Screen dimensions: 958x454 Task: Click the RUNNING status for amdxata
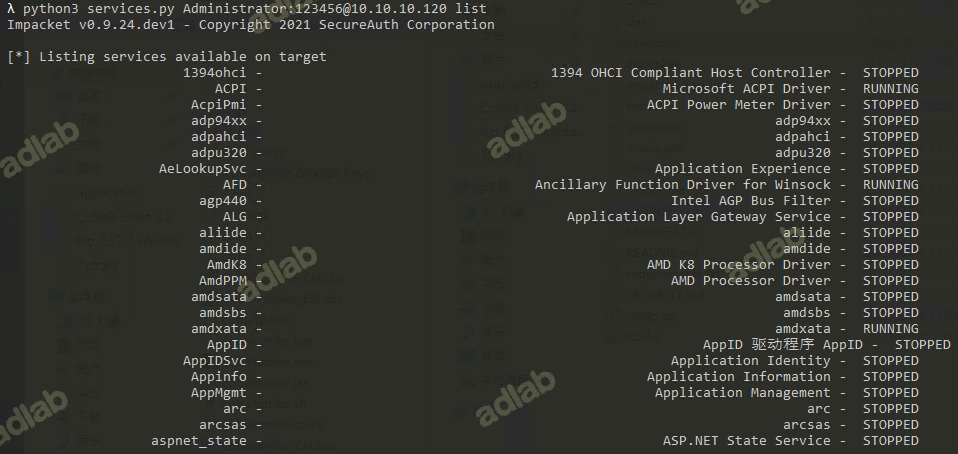coord(890,328)
